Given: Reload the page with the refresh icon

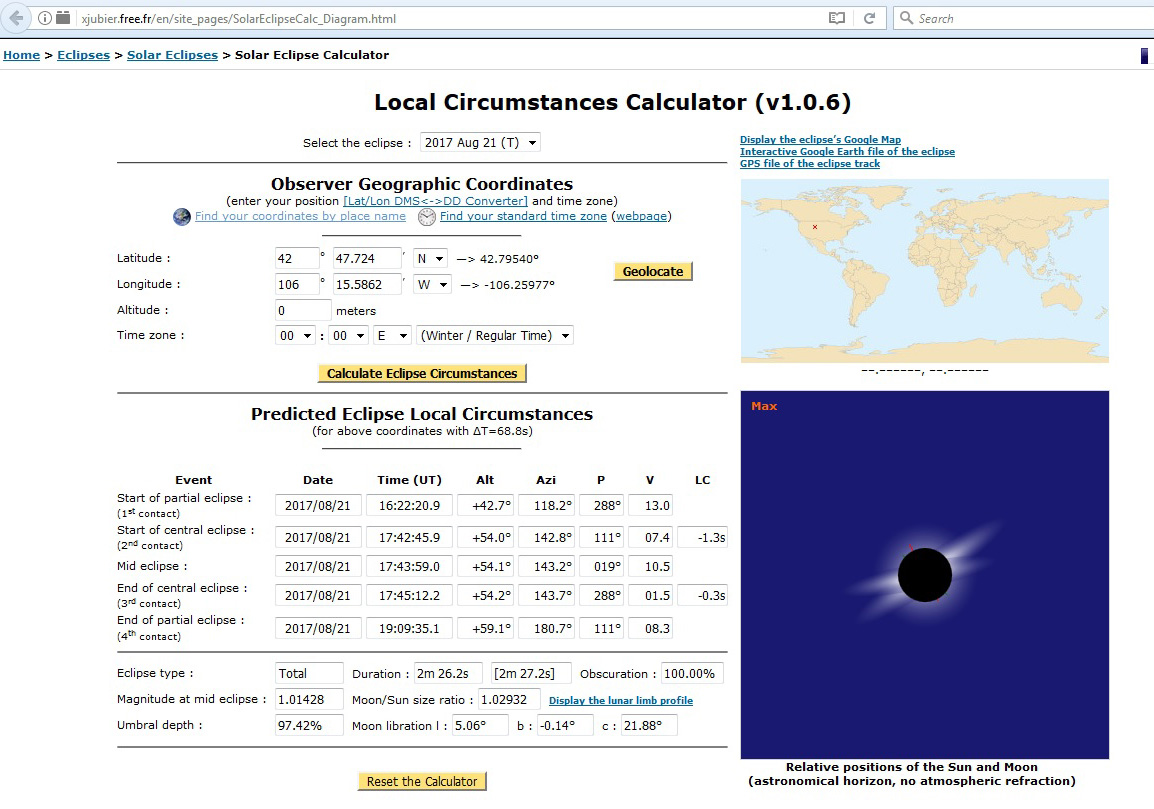Looking at the screenshot, I should [869, 18].
